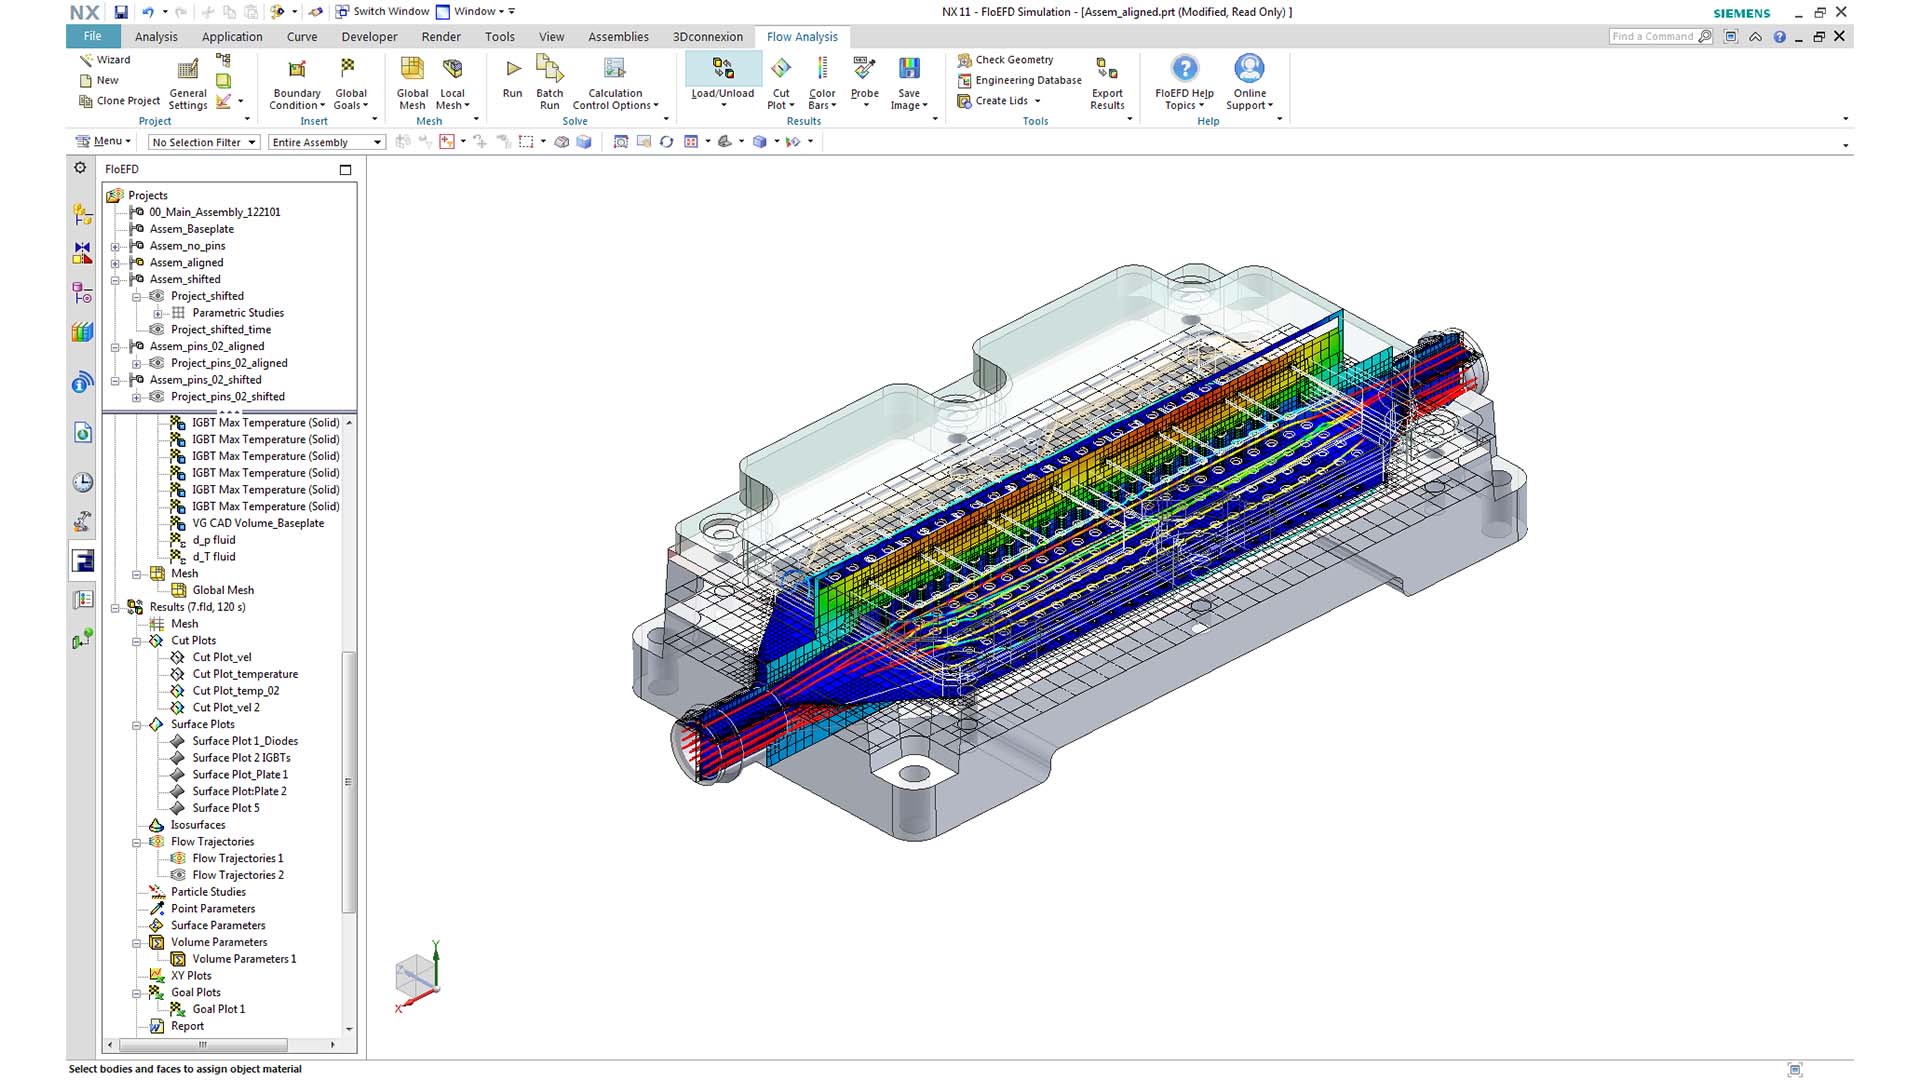Open the Local Mesh tool
Viewport: 1920px width, 1080px height.
[452, 80]
